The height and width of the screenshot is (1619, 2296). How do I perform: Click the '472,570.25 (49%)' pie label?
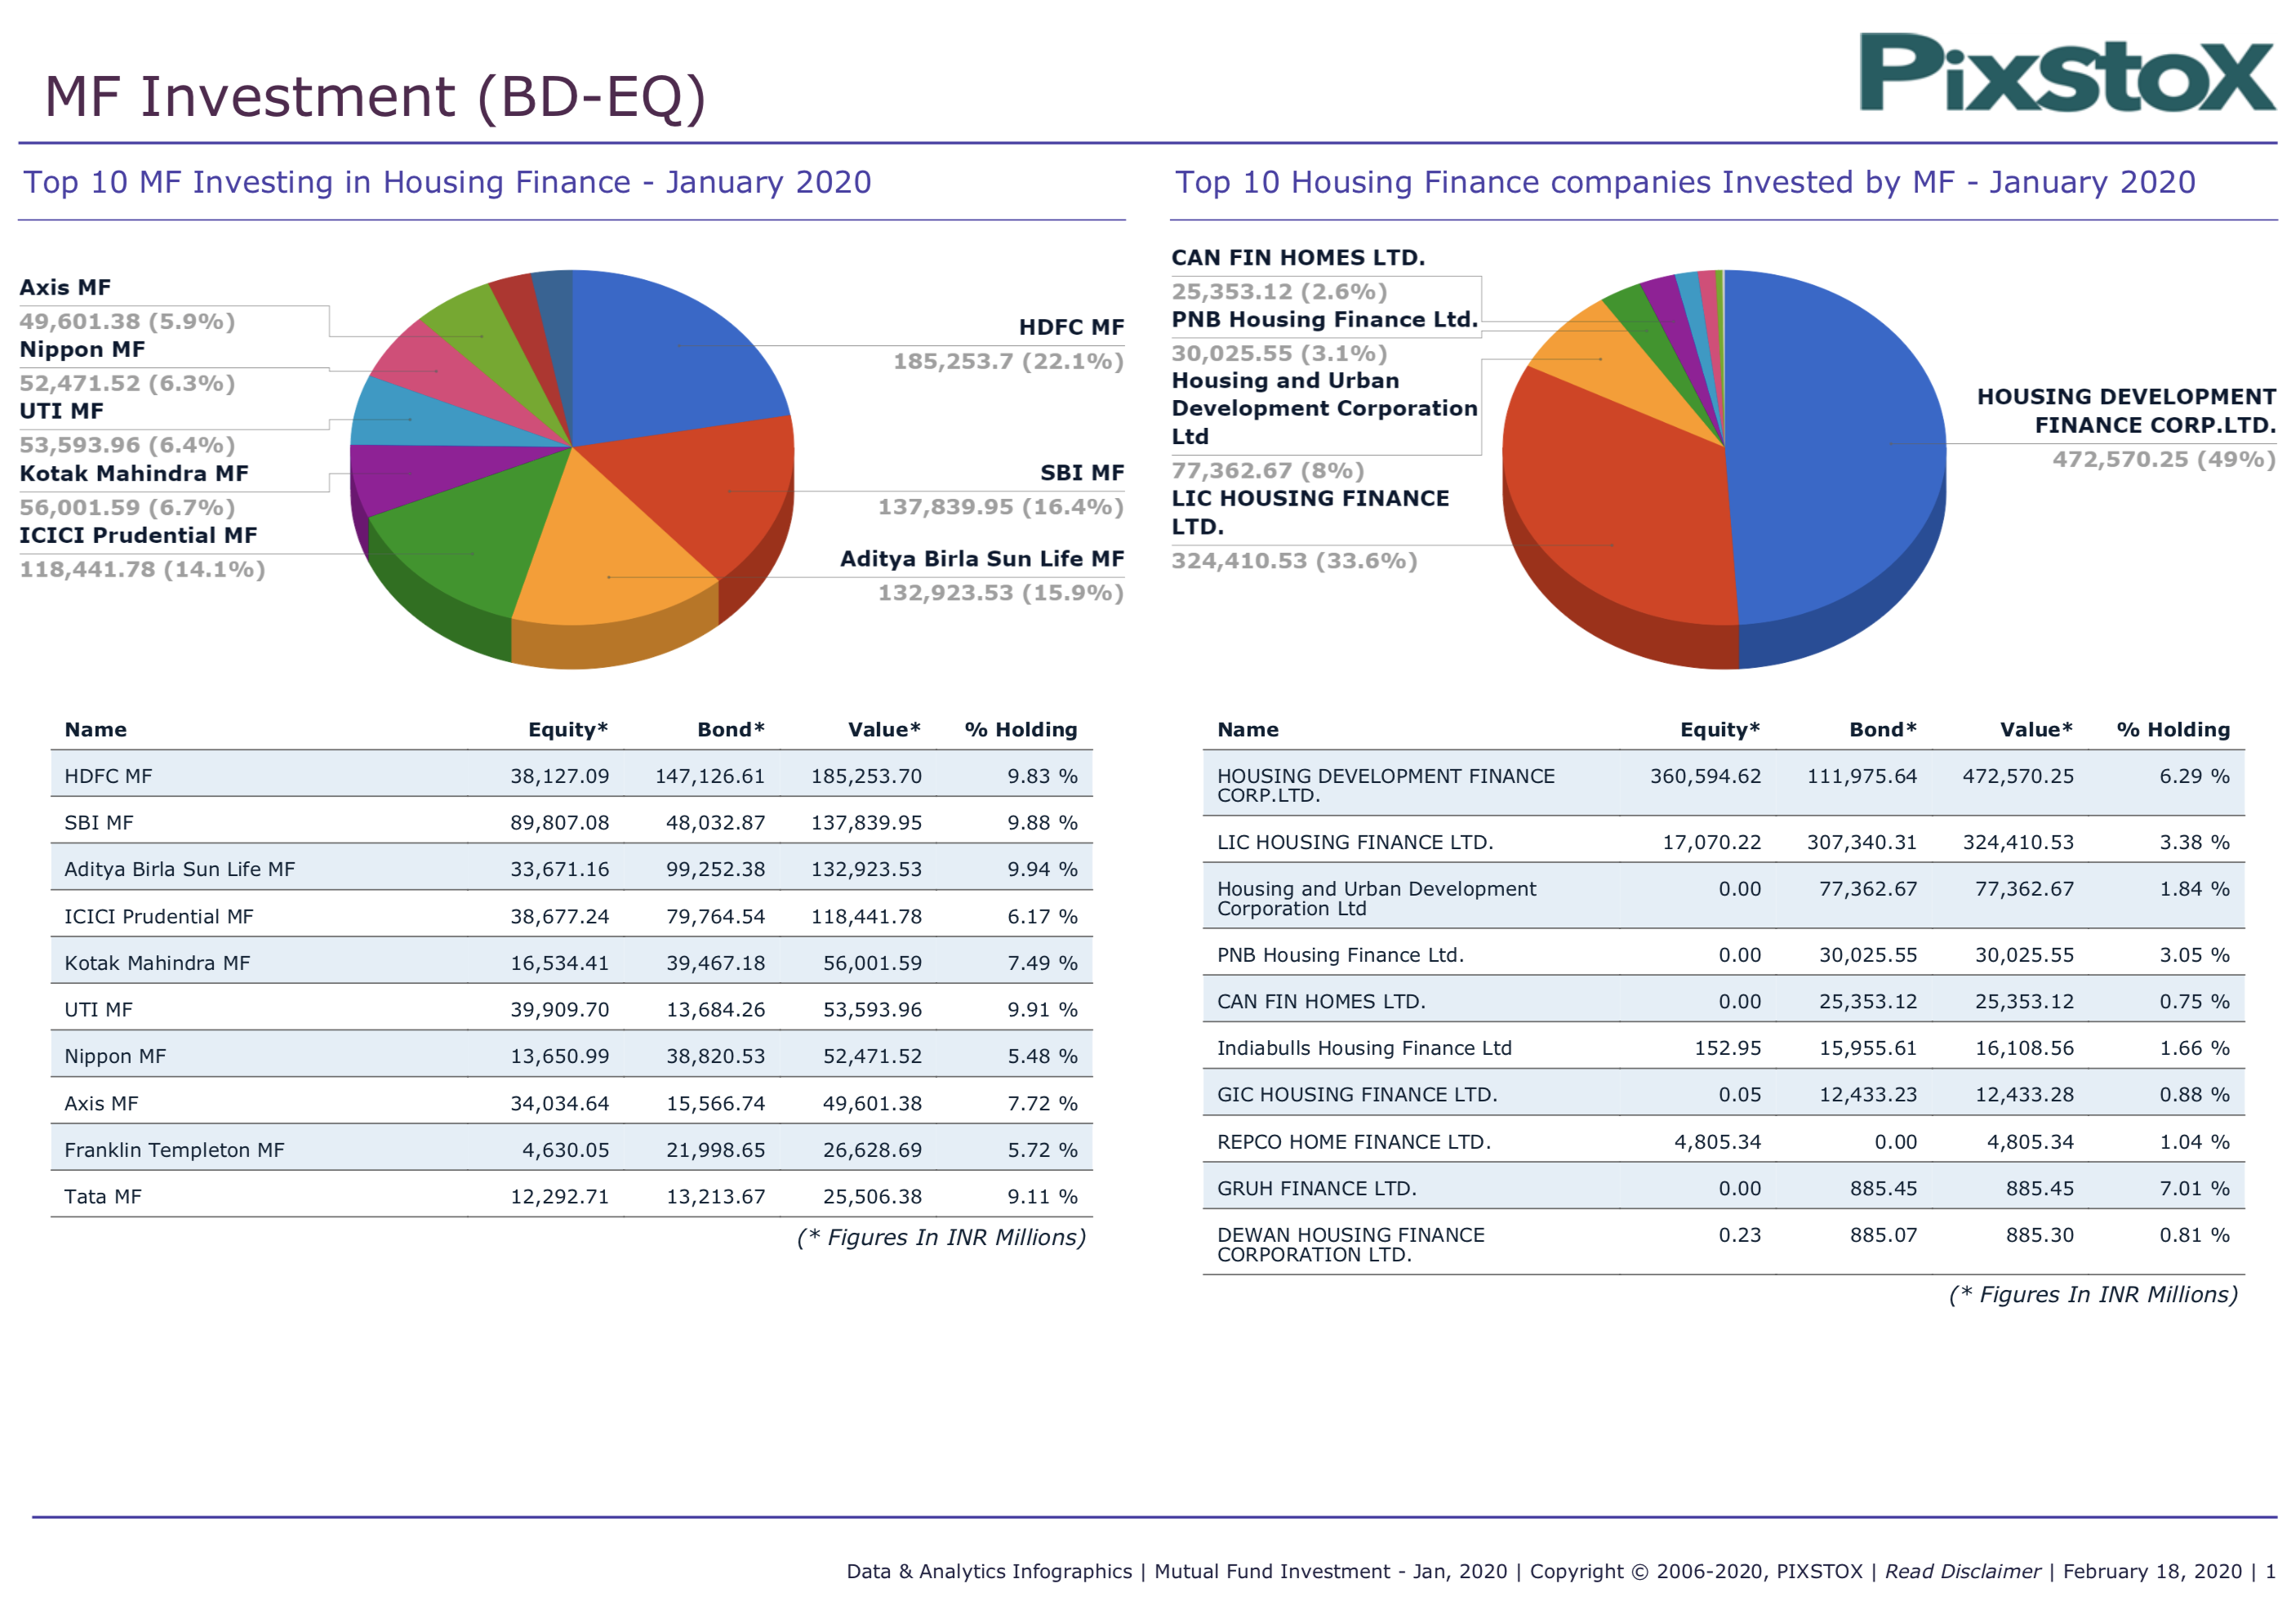[x=2164, y=459]
